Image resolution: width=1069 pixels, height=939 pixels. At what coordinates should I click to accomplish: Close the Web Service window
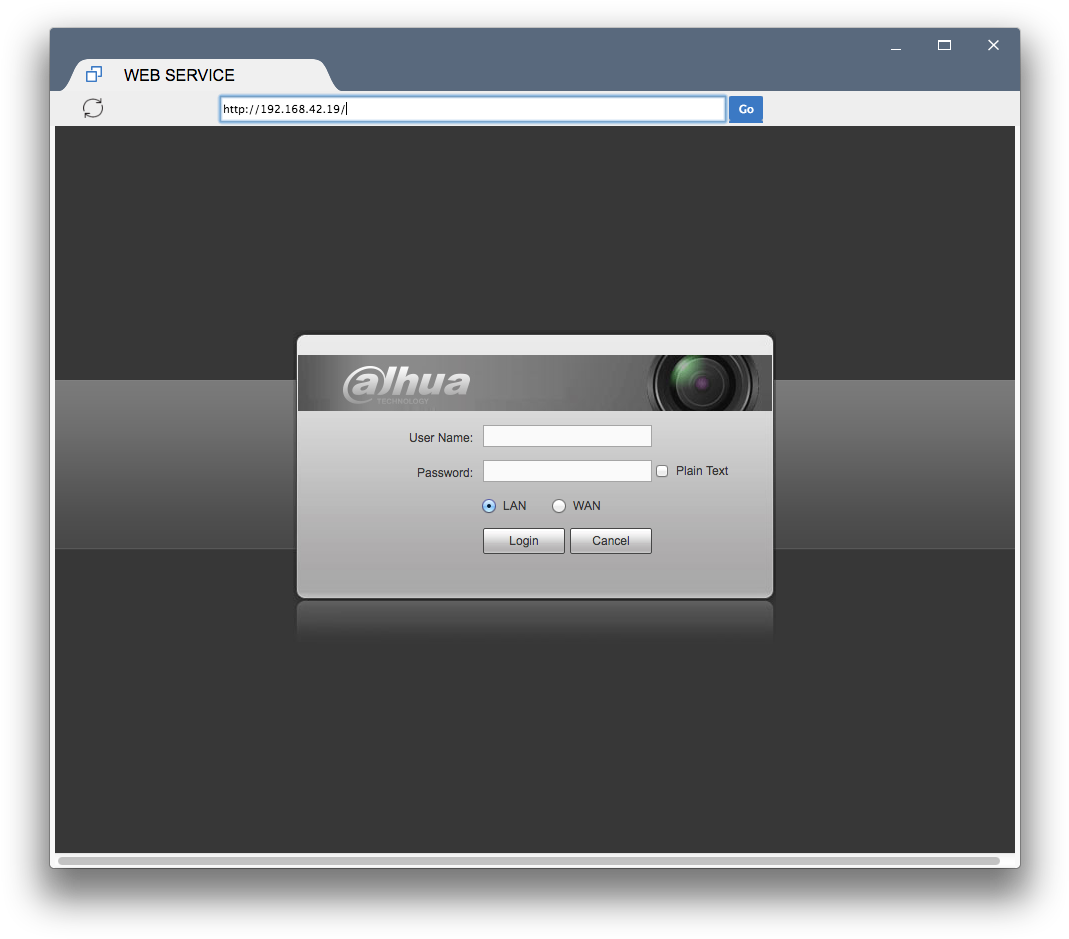click(x=993, y=45)
